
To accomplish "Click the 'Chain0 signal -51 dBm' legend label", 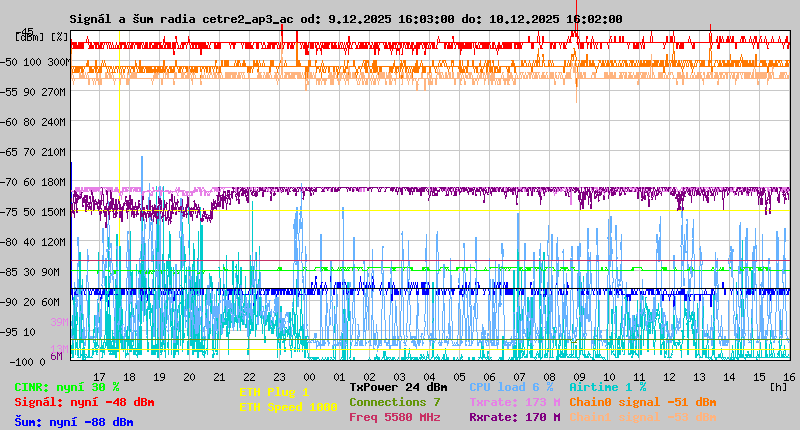I will [643, 402].
